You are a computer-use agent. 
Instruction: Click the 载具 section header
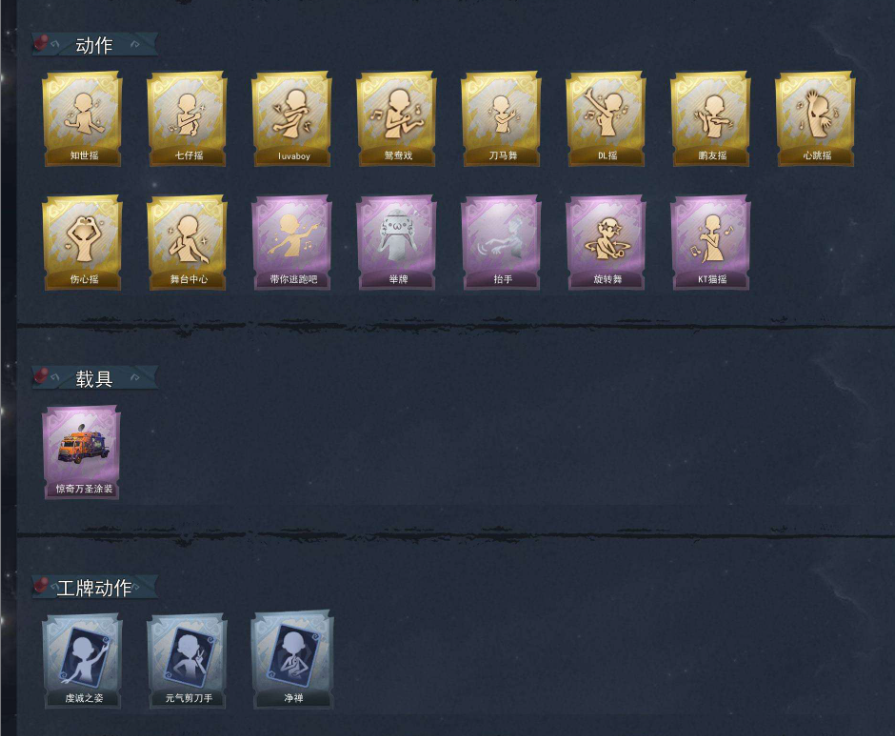(x=95, y=378)
